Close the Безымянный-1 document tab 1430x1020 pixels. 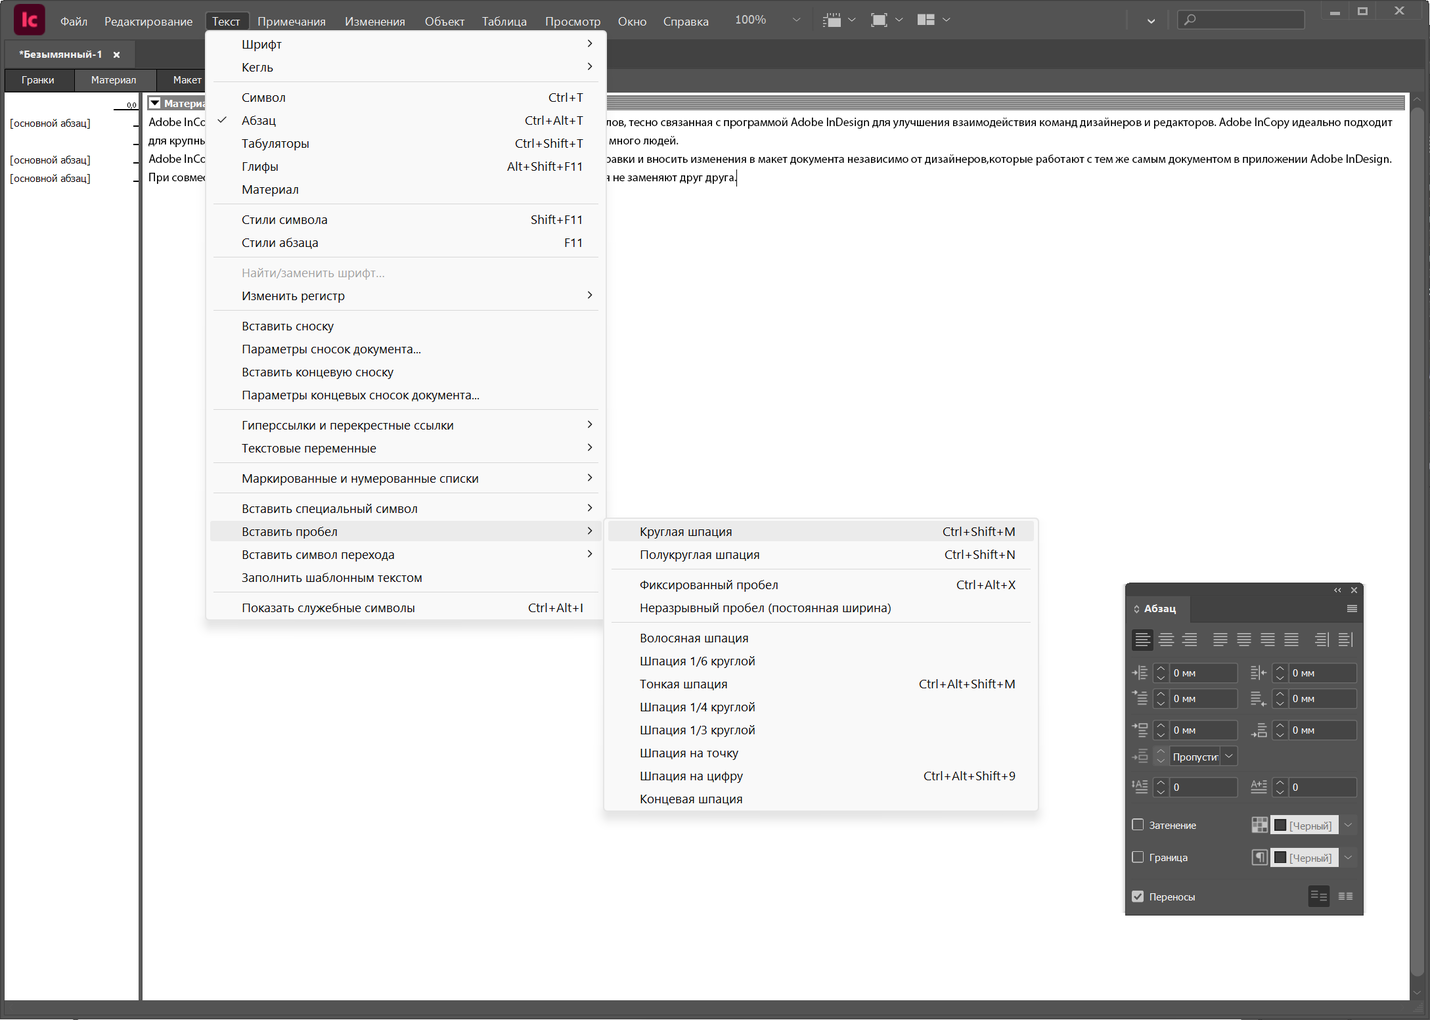[116, 55]
